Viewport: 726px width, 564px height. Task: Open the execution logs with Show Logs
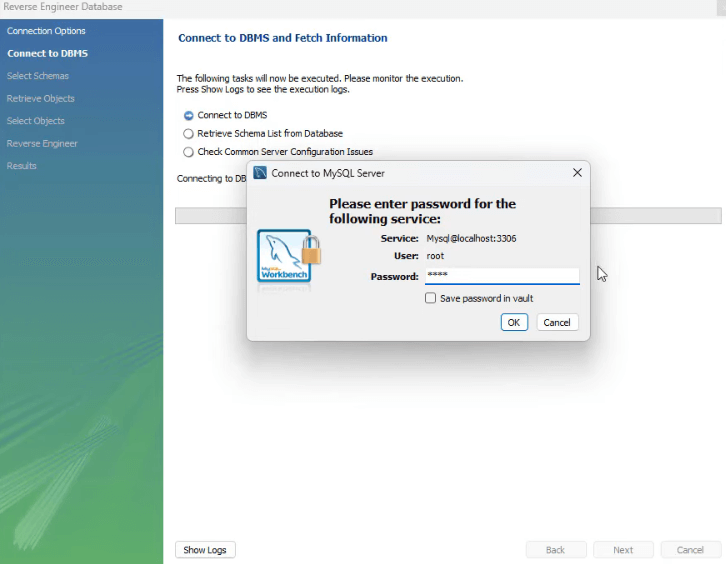click(205, 550)
